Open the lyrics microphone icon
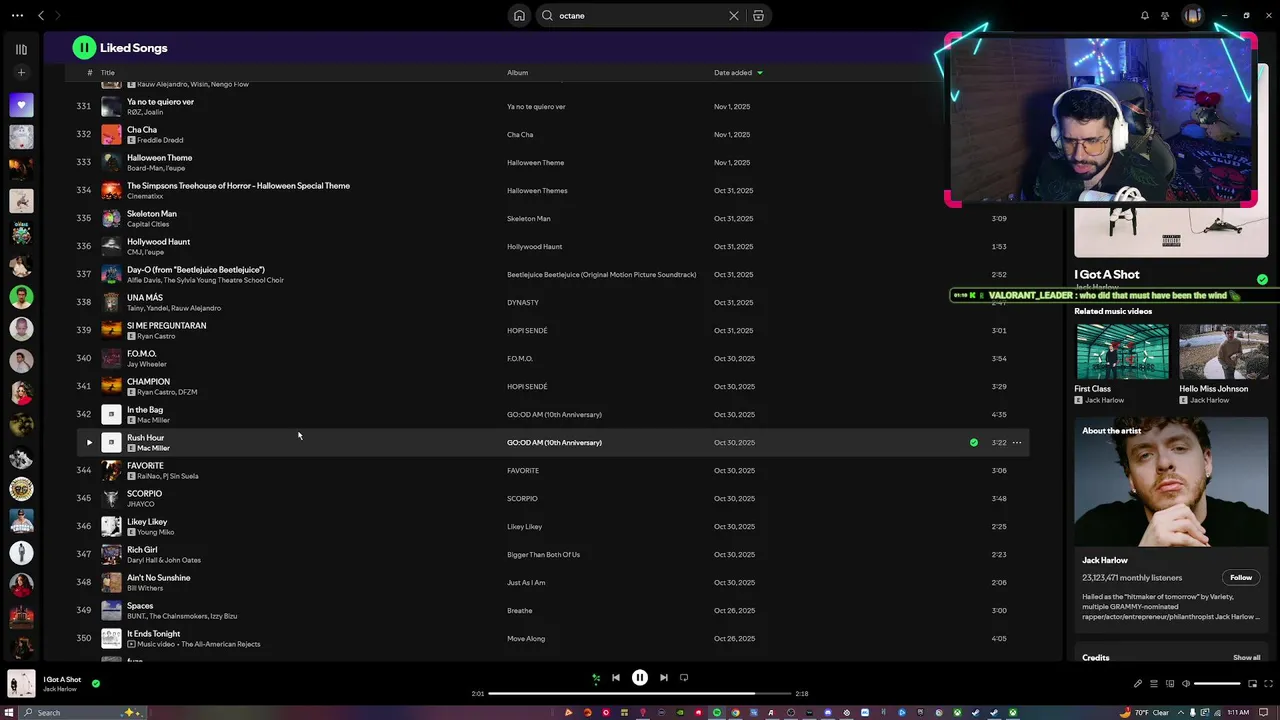This screenshot has height=720, width=1280. coord(1137,684)
